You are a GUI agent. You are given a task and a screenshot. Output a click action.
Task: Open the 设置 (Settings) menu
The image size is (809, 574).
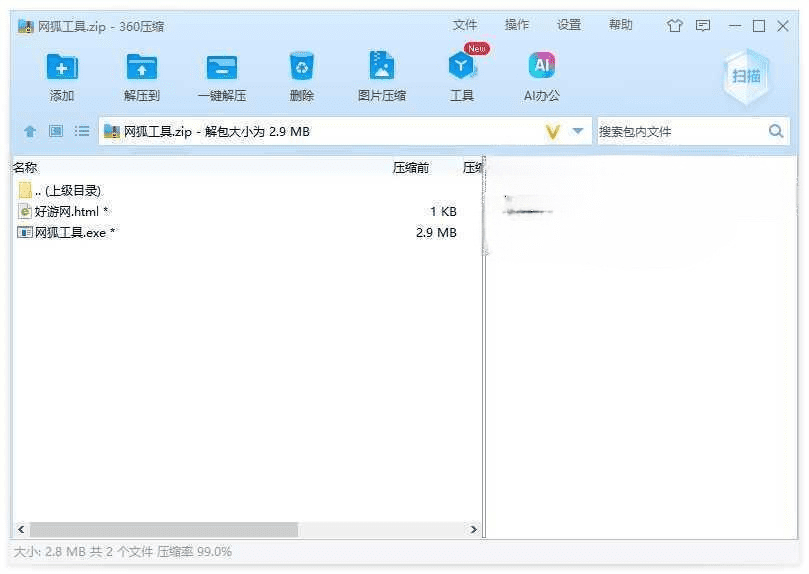click(569, 25)
